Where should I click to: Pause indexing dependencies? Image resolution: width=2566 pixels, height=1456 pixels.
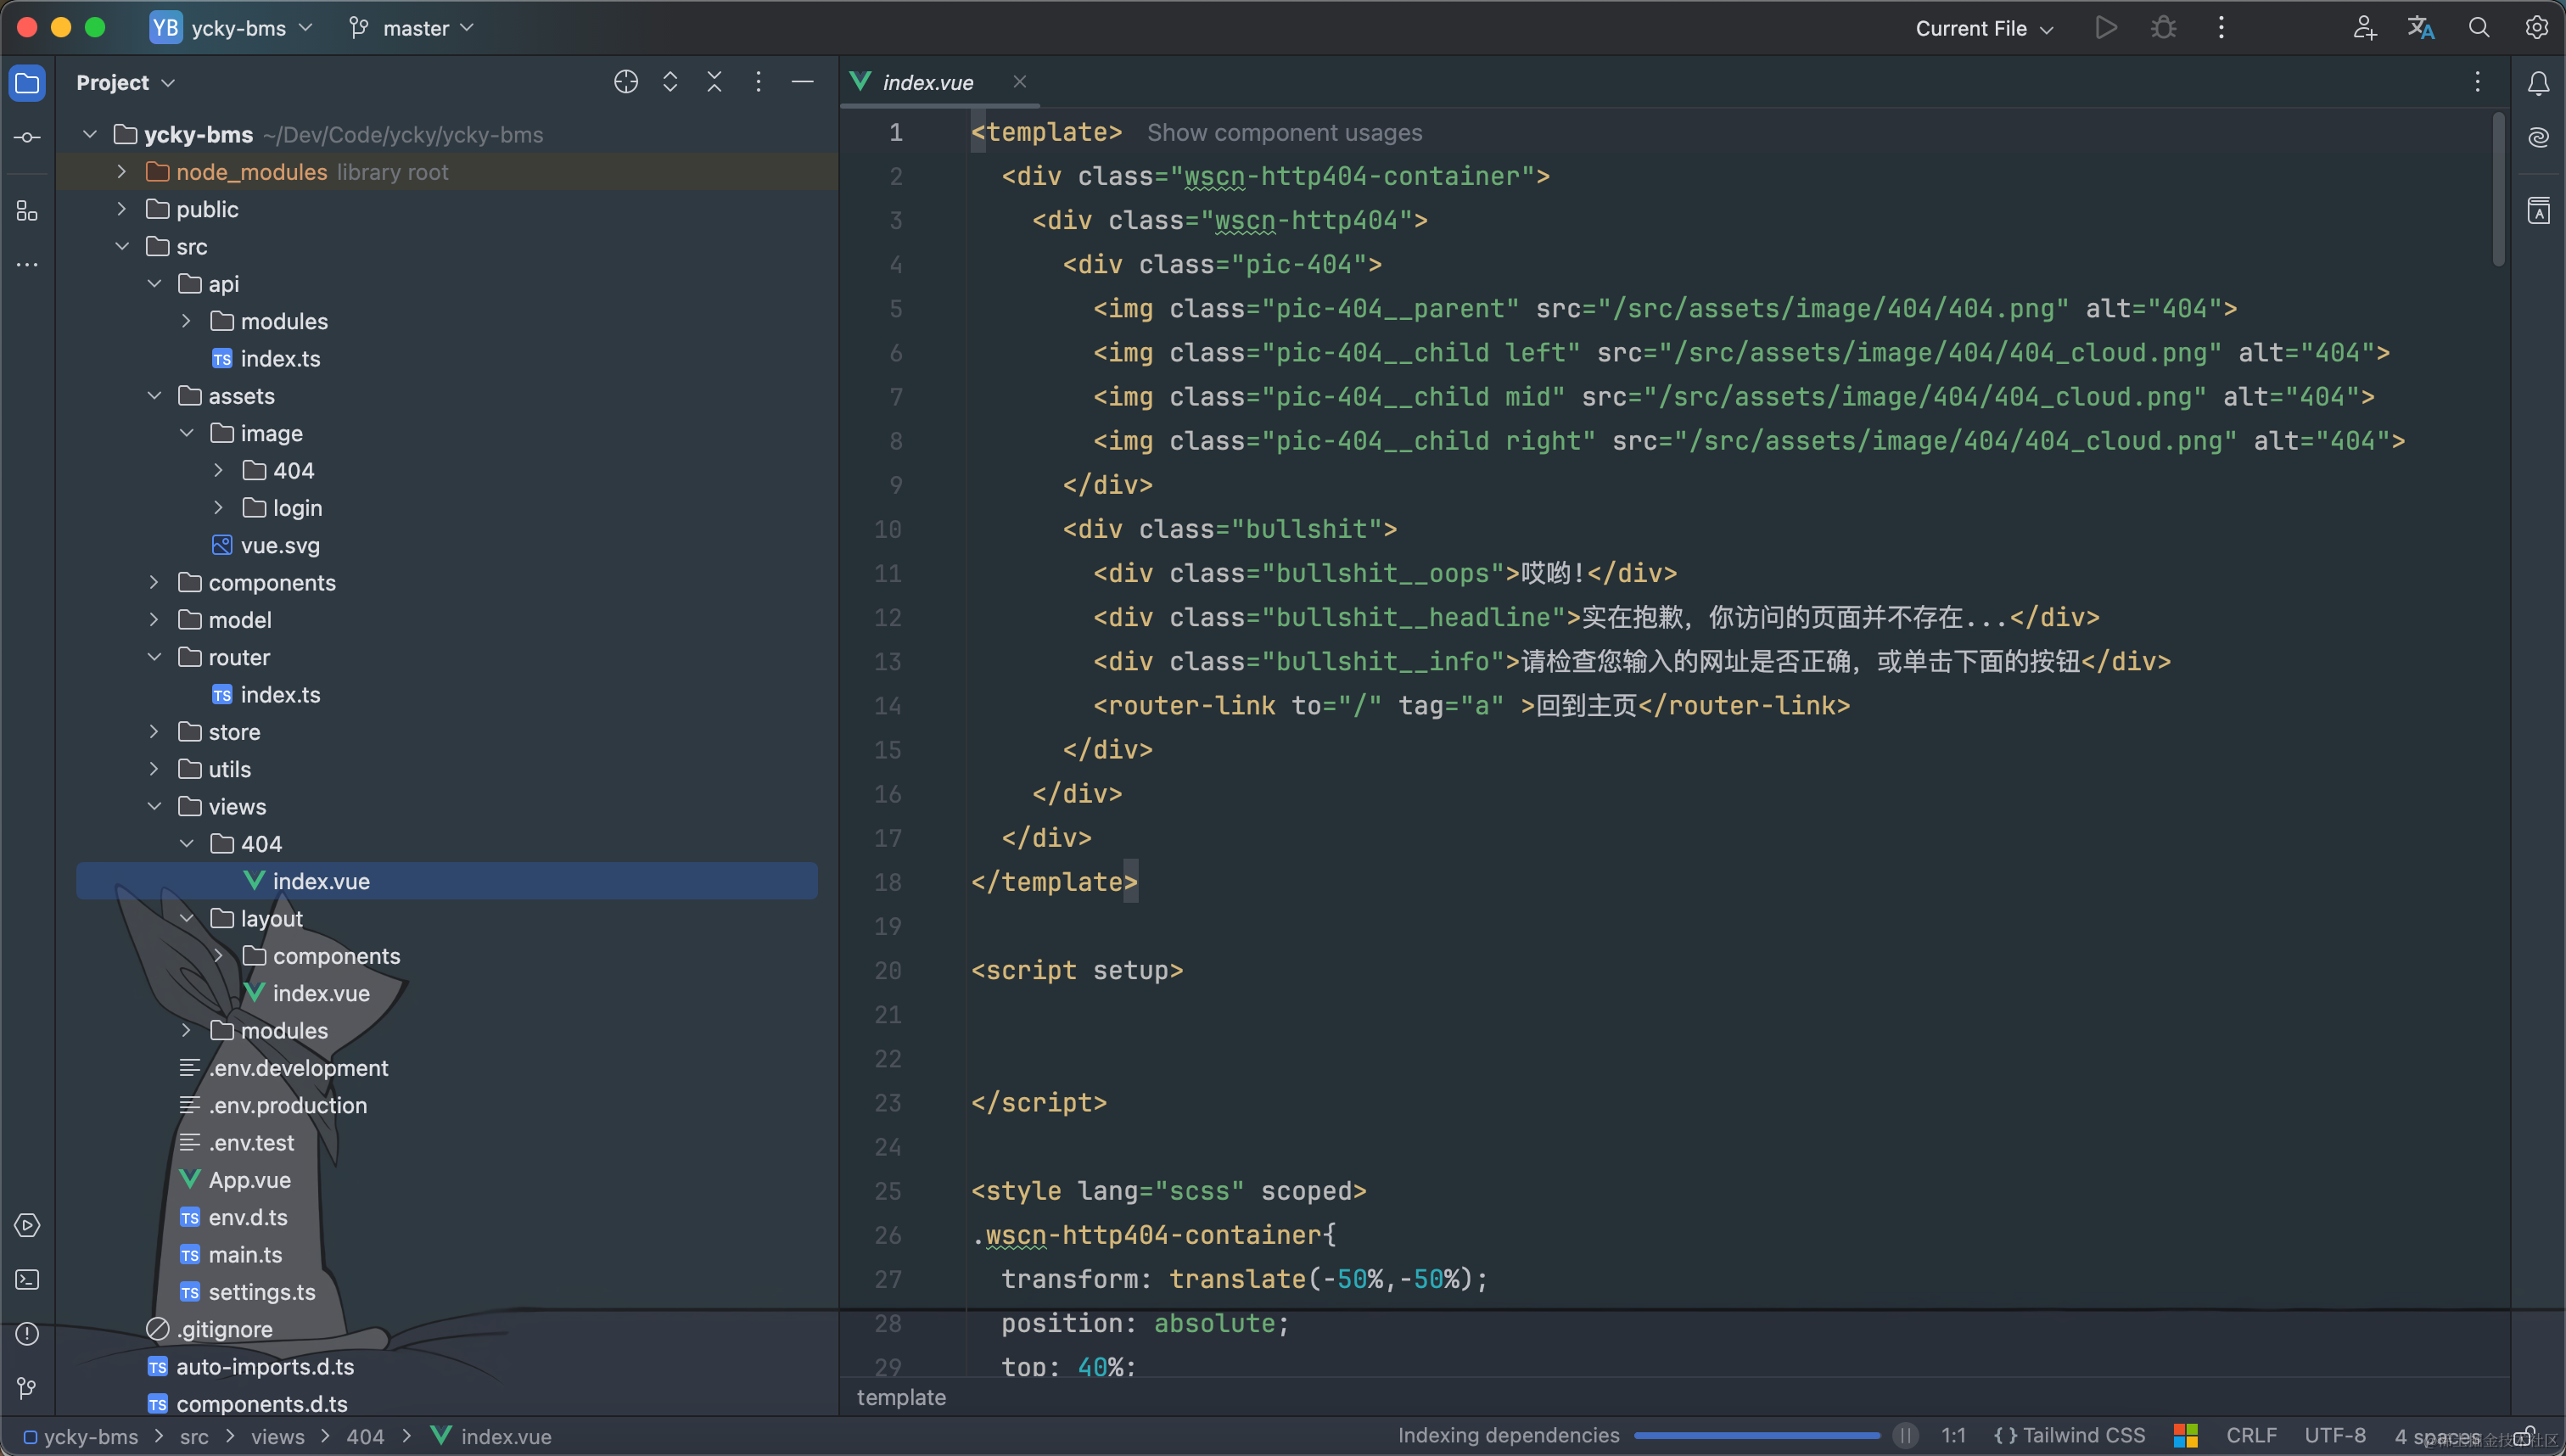[x=1906, y=1436]
